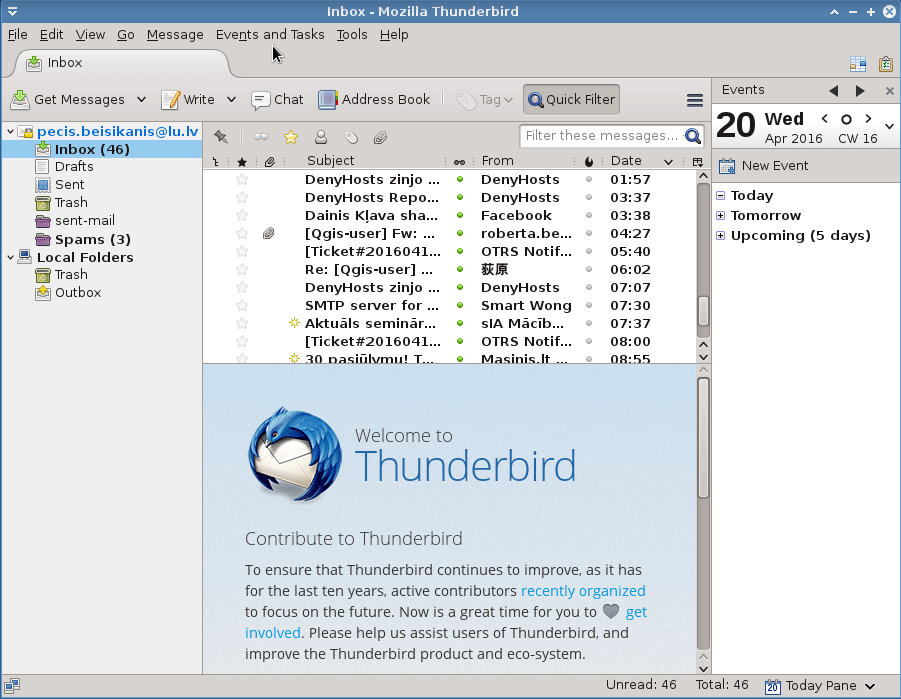Collapse the Local Folders tree
The height and width of the screenshot is (699, 901).
[10, 258]
